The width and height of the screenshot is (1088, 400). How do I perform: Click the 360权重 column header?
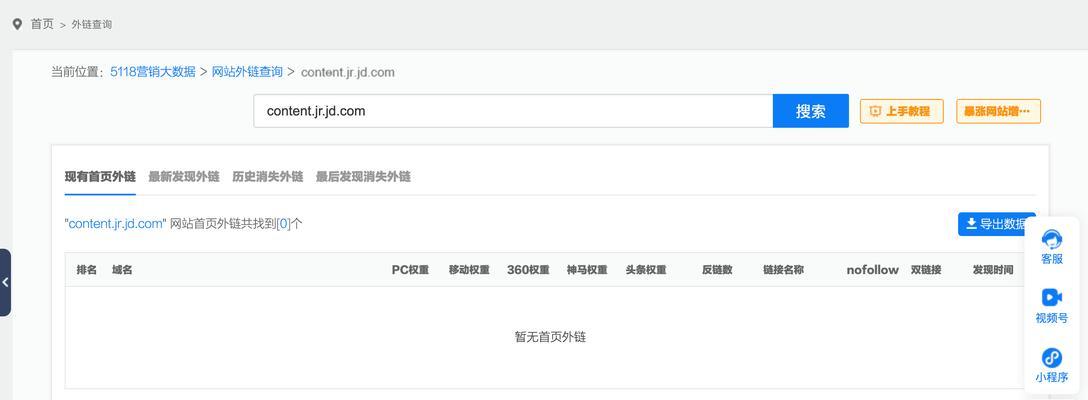click(528, 270)
